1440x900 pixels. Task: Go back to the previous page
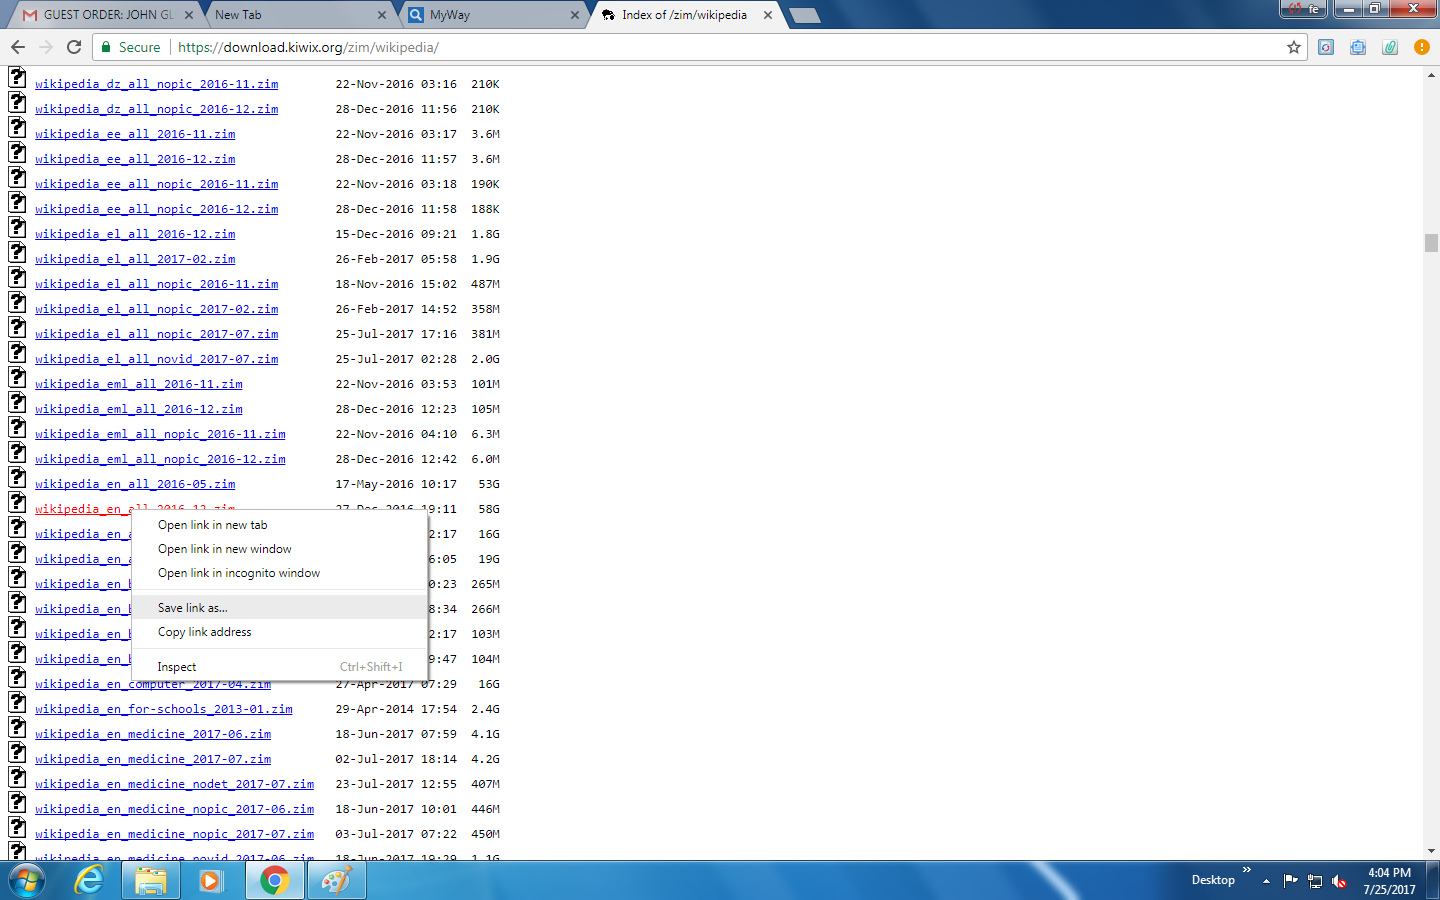click(x=18, y=47)
